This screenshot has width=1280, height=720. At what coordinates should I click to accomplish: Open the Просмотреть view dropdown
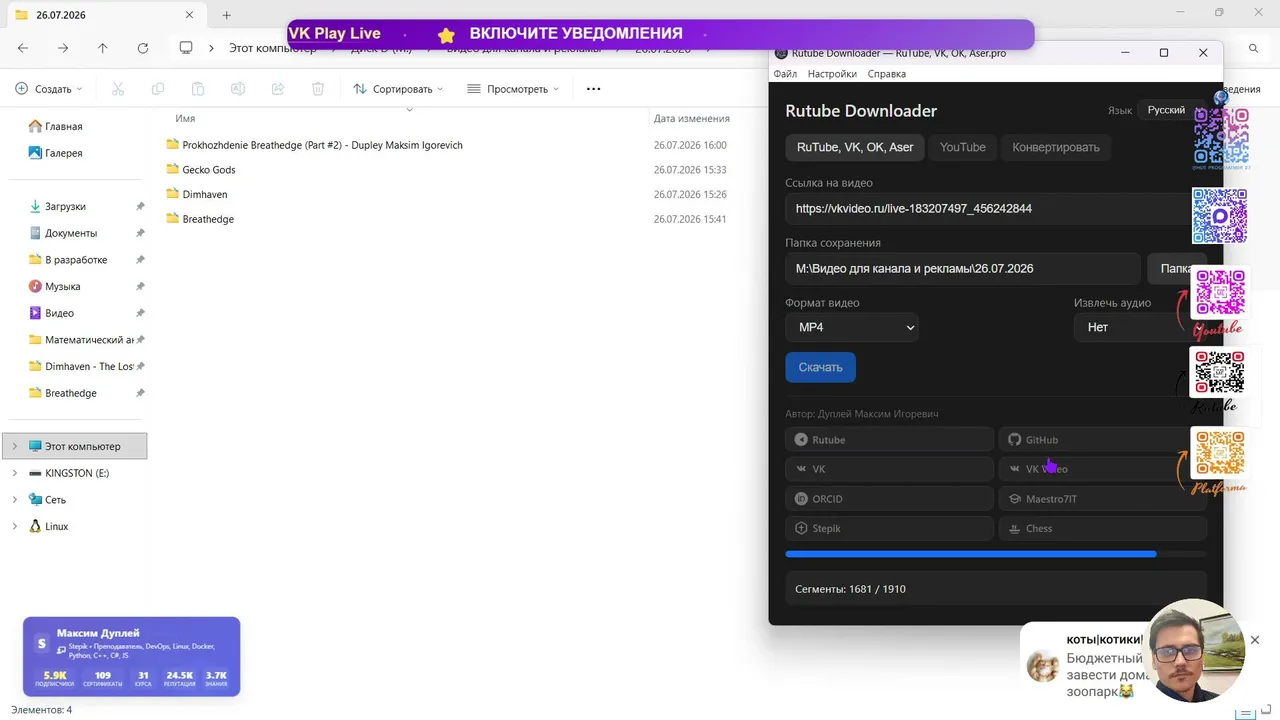click(513, 89)
